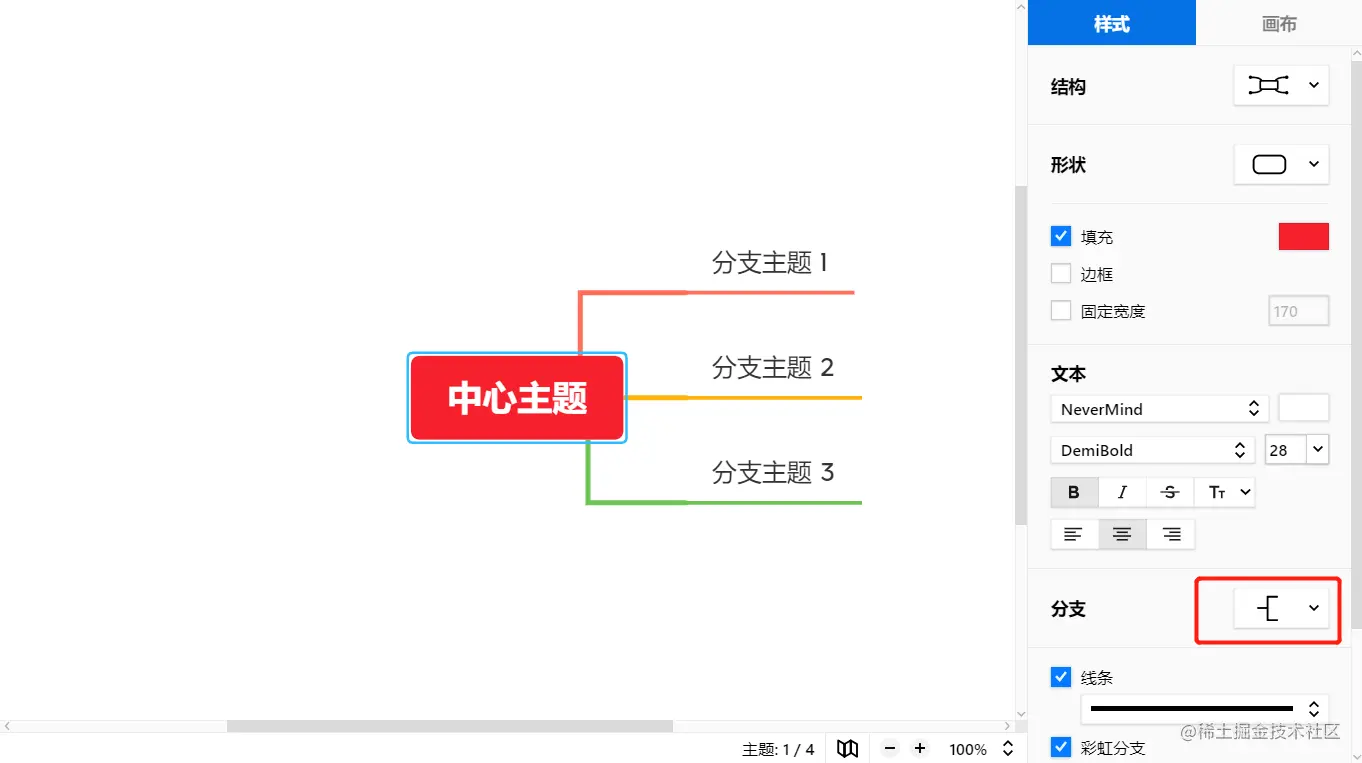This screenshot has width=1362, height=763.
Task: Open the NeverMind font family dropdown
Action: (1159, 409)
